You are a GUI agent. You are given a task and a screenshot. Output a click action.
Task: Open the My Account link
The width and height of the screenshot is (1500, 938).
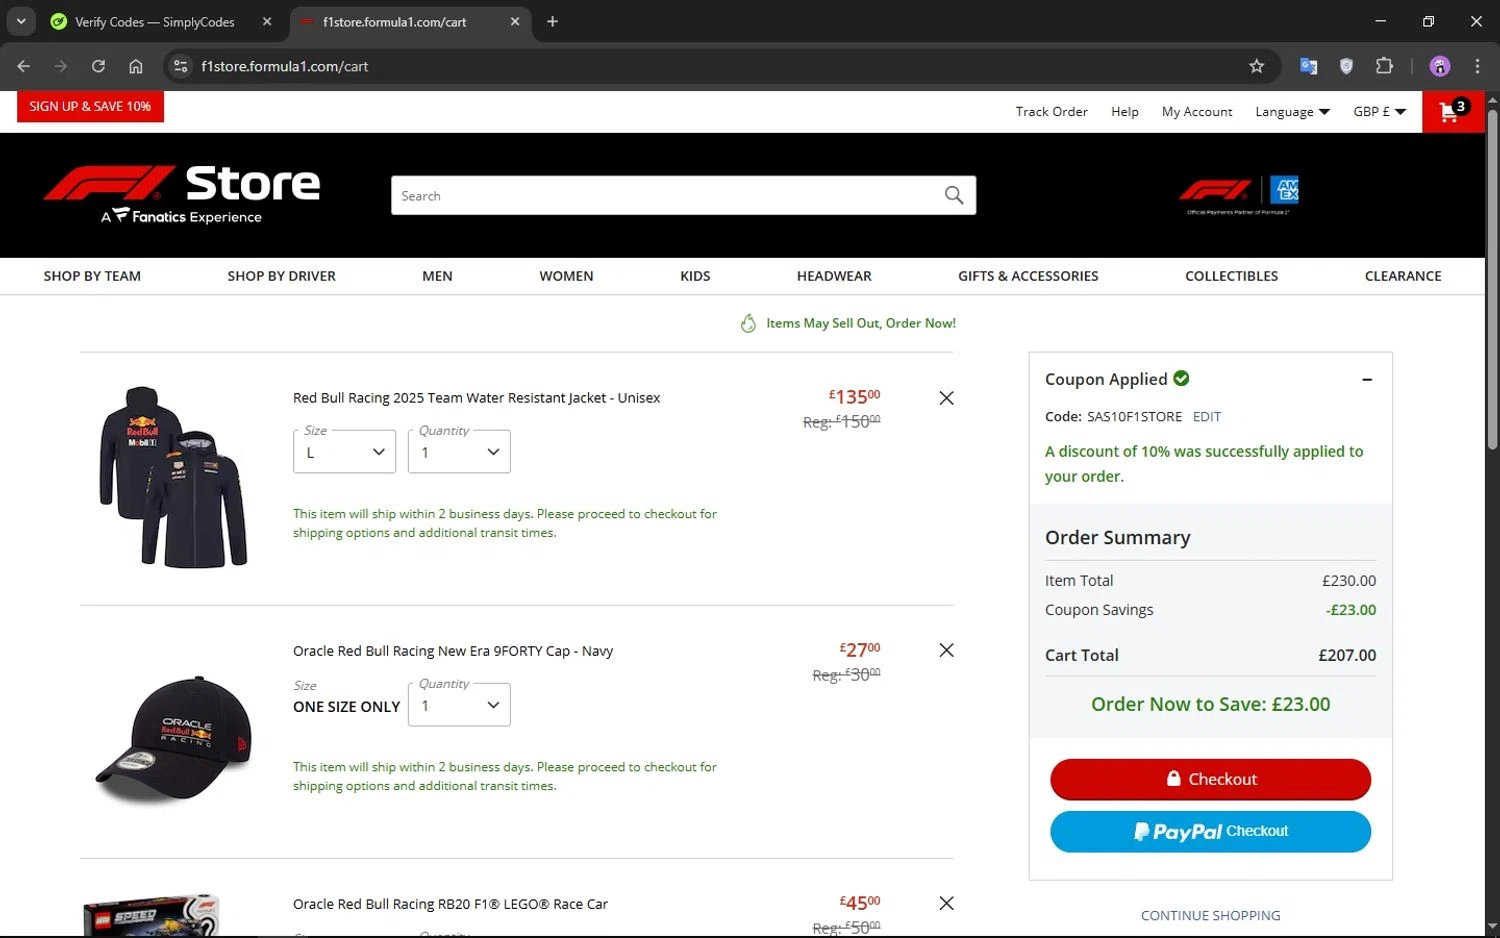point(1197,112)
